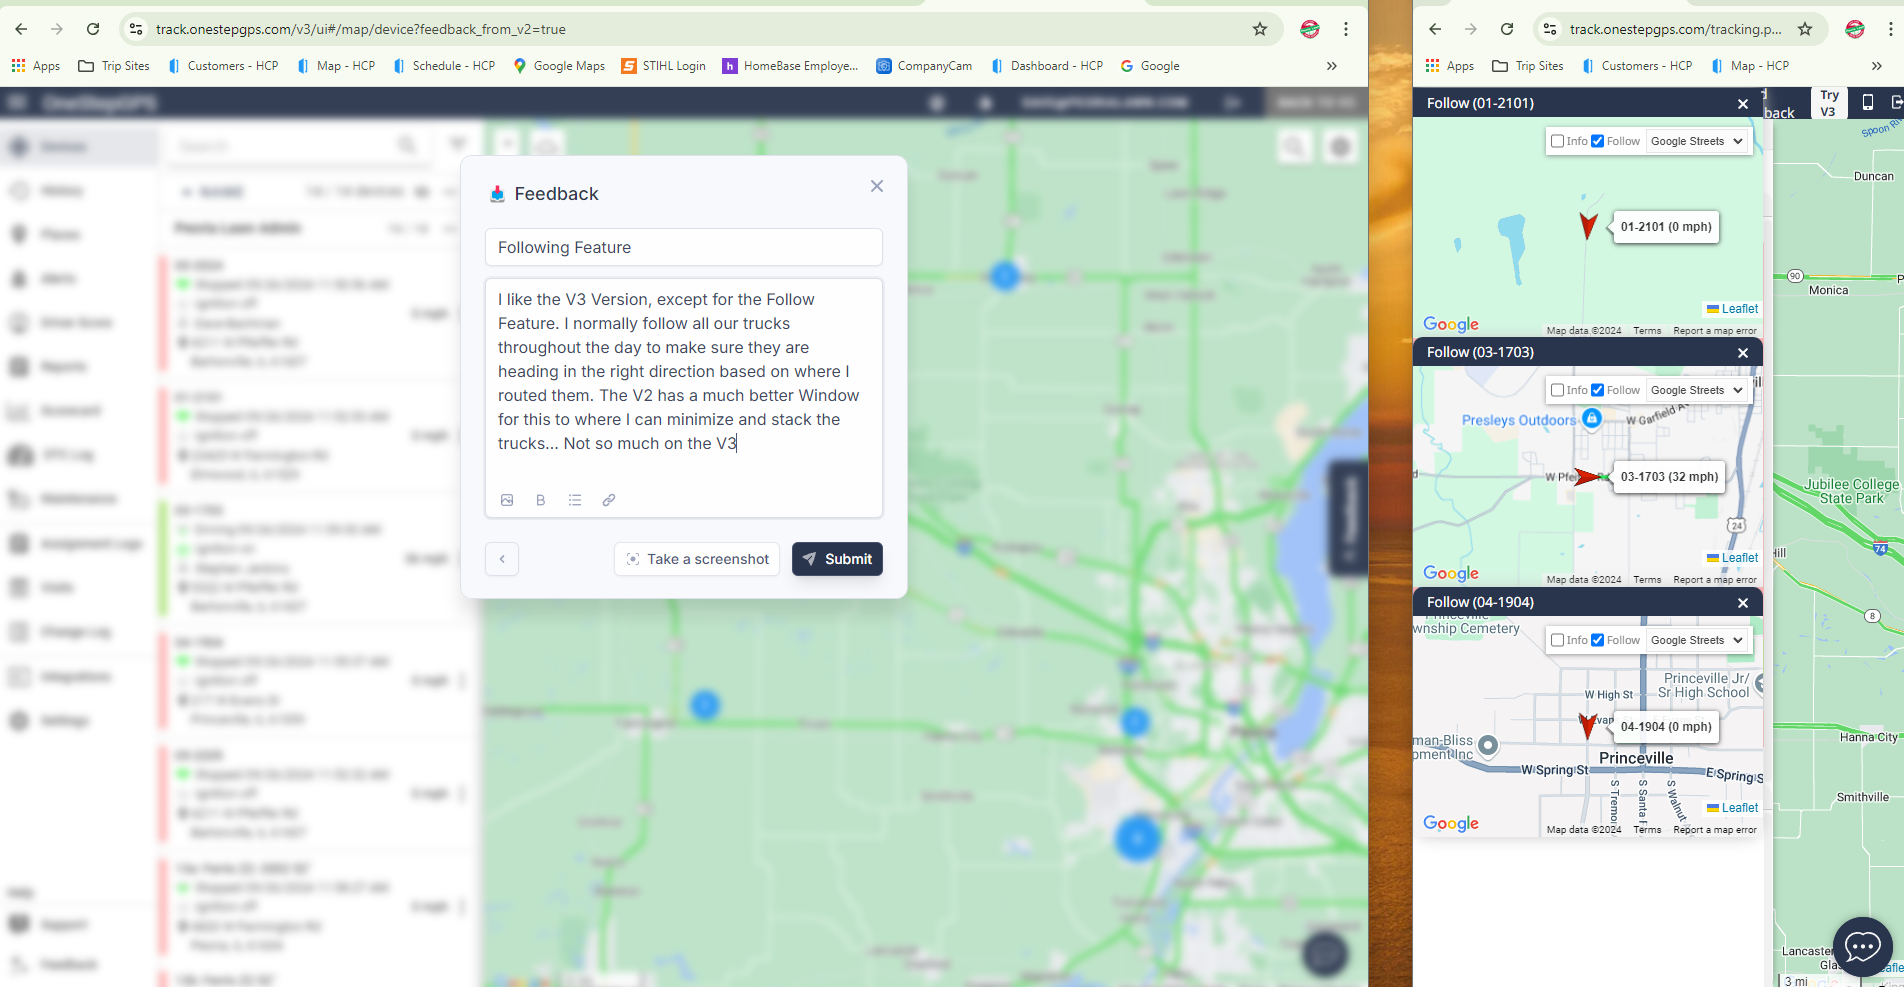Enable Info checkbox in 03-1703 panel
Viewport: 1904px width, 987px height.
click(x=1557, y=390)
